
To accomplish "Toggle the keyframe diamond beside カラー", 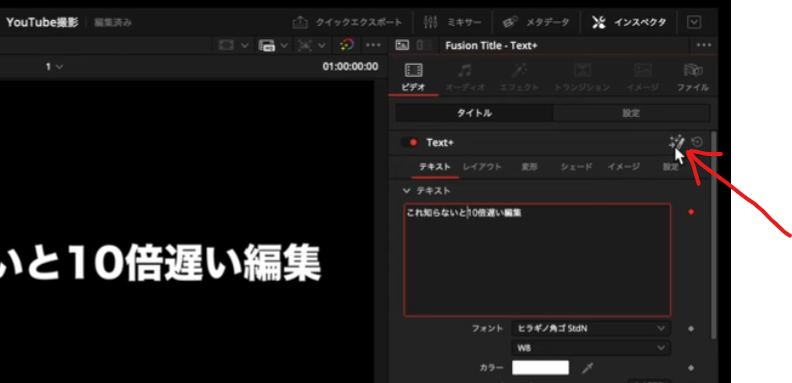I will click(691, 368).
